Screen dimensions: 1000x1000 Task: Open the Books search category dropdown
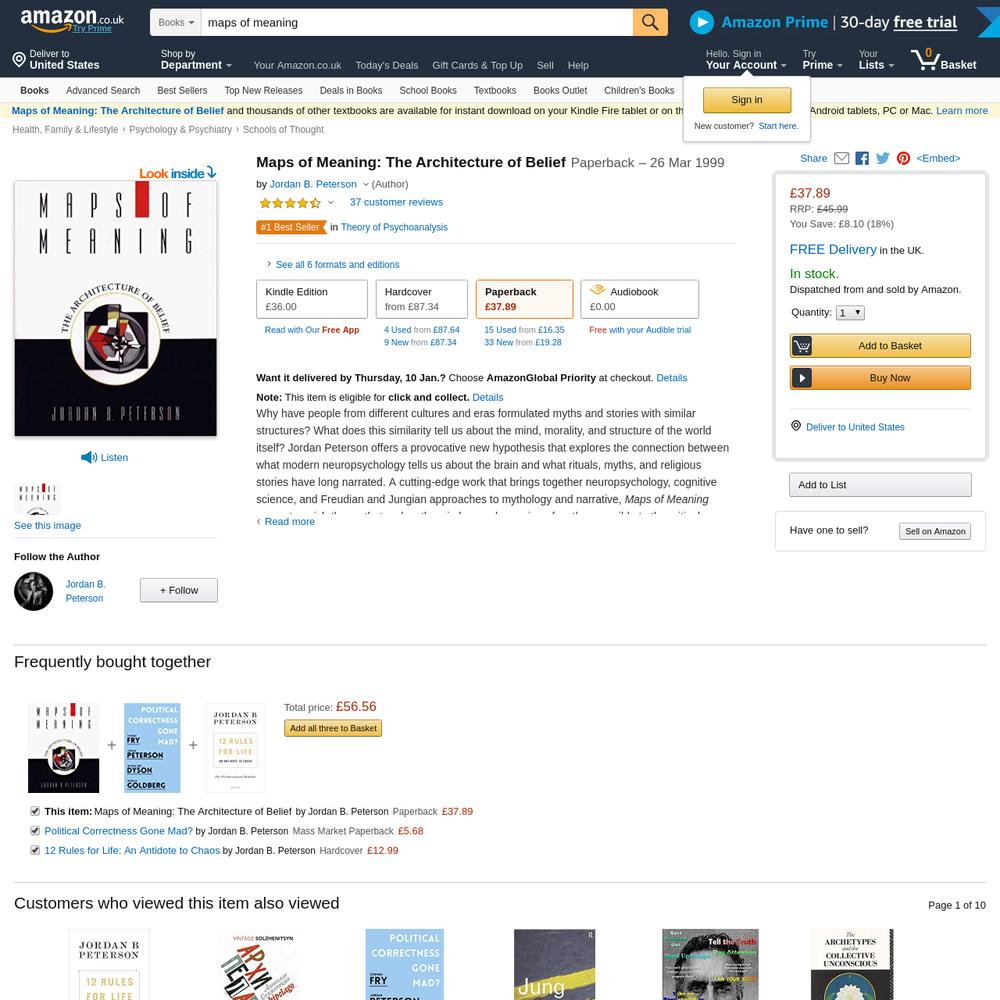click(x=175, y=22)
